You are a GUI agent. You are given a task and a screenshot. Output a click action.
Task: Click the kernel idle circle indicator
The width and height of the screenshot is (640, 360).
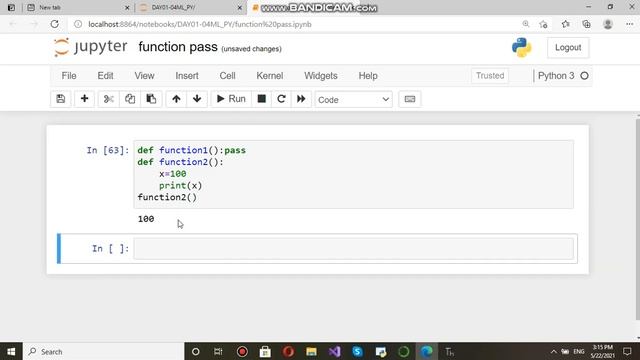coord(584,76)
